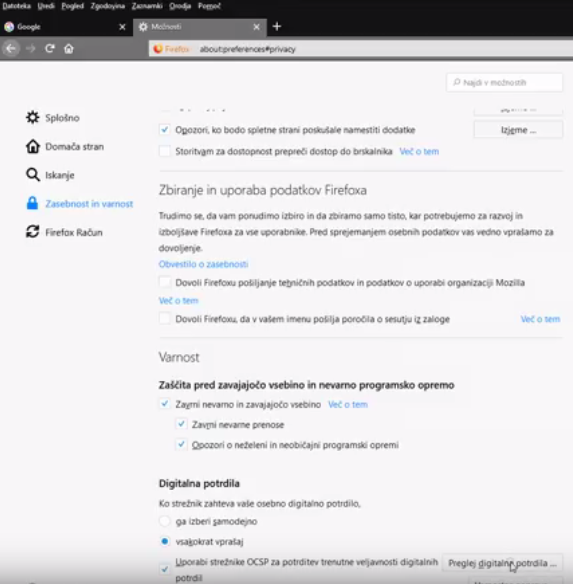Image resolution: width=573 pixels, height=584 pixels.
Task: Uncheck Opozori, ko bodo spletne strani poskušale namestiti dodatke
Action: pyautogui.click(x=164, y=130)
